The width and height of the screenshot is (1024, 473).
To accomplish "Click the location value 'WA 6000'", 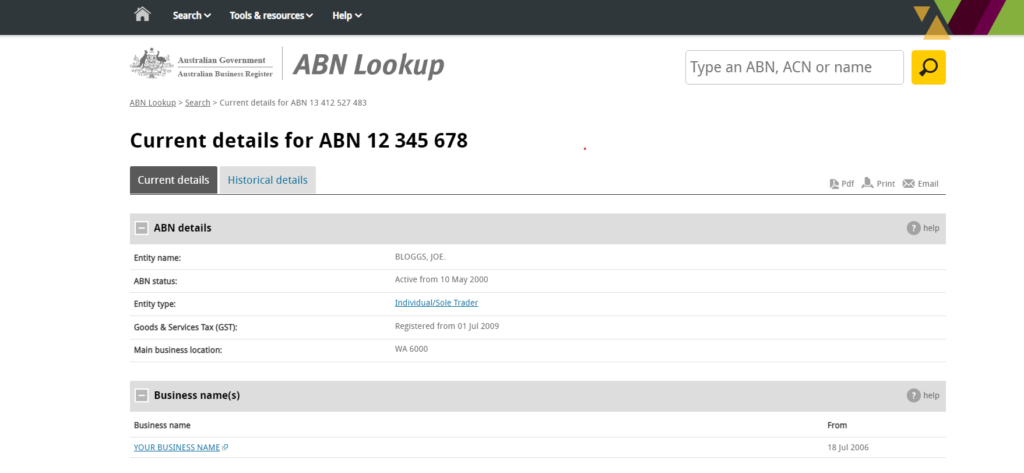I will [411, 349].
